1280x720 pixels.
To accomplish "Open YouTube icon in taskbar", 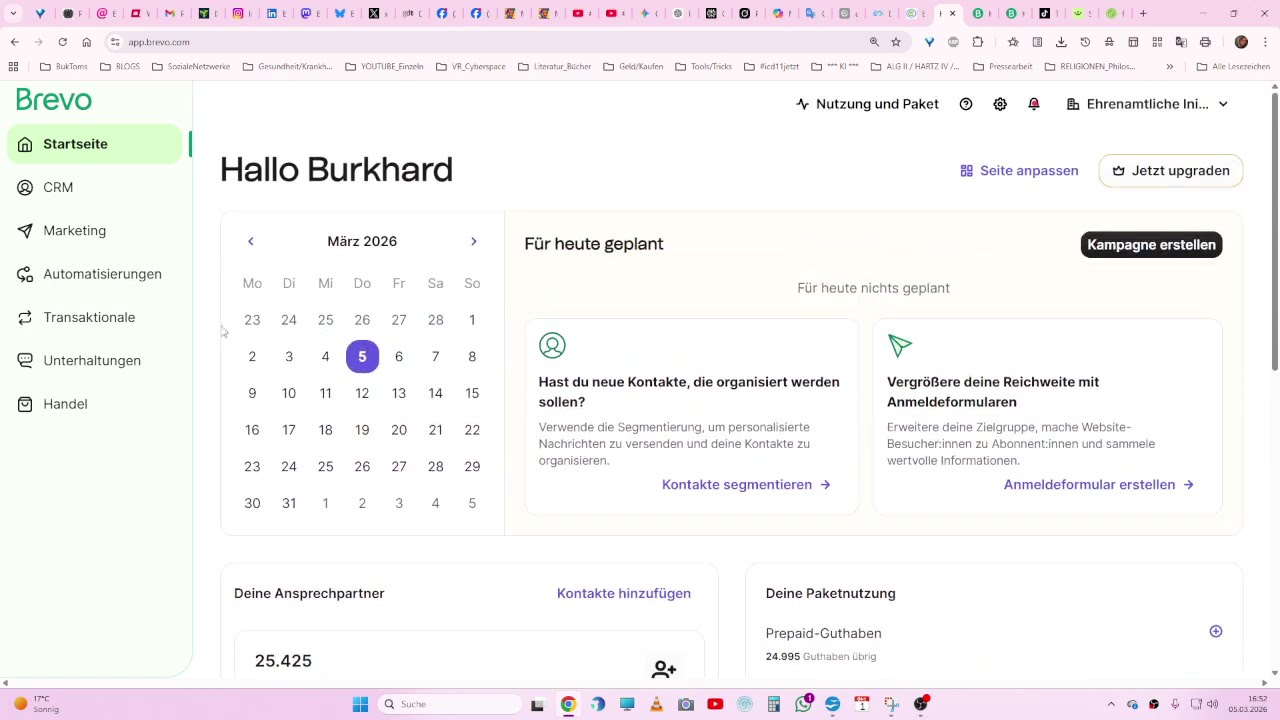I will tap(715, 704).
